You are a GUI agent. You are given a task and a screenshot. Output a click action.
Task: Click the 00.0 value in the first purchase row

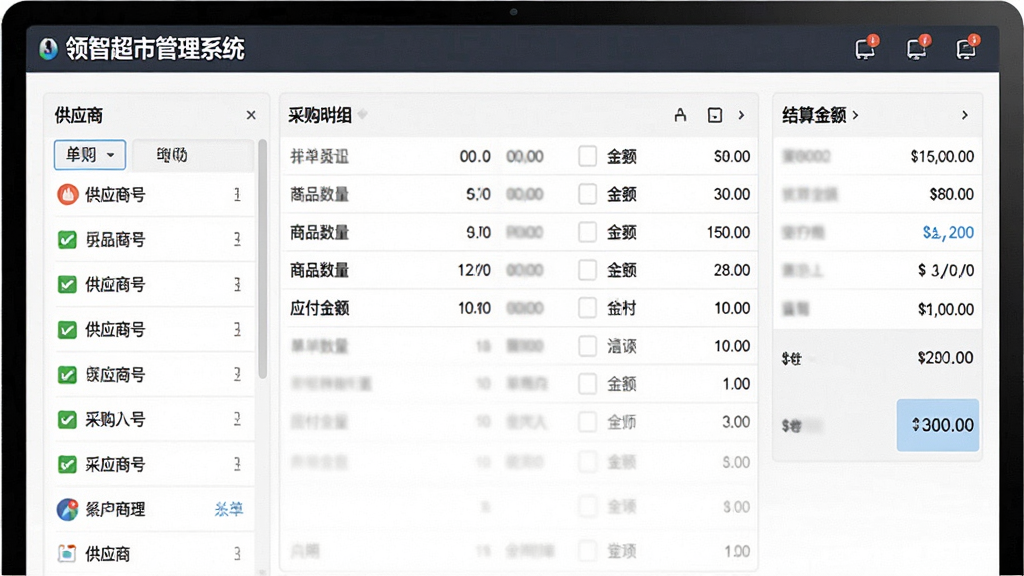(475, 157)
